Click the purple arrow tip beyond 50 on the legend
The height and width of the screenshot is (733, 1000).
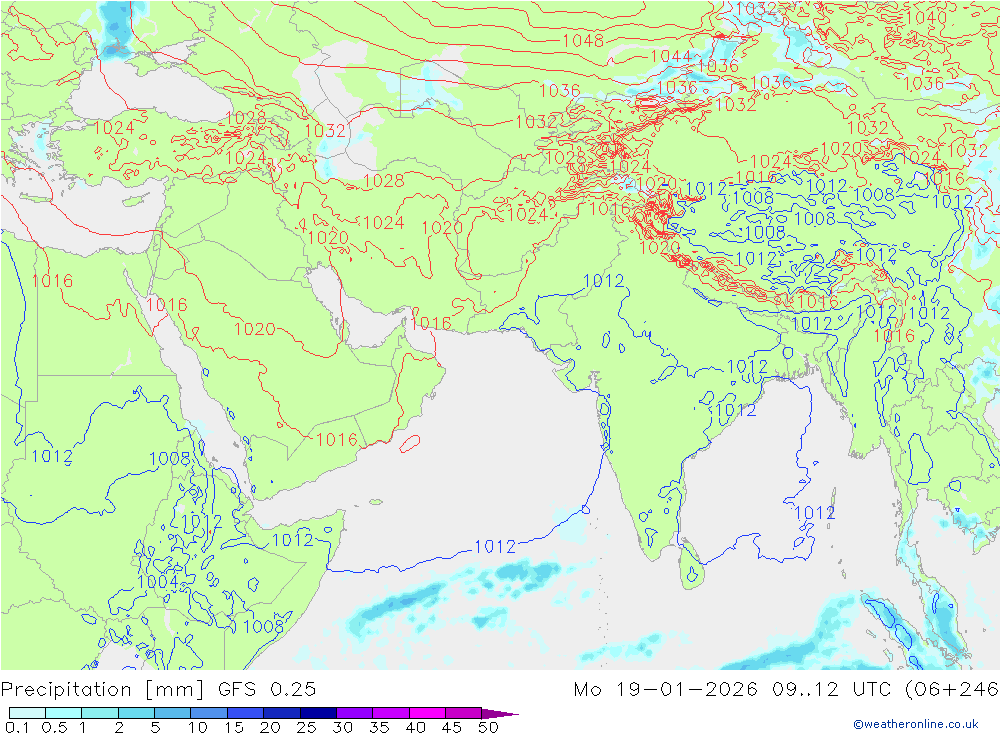[501, 713]
